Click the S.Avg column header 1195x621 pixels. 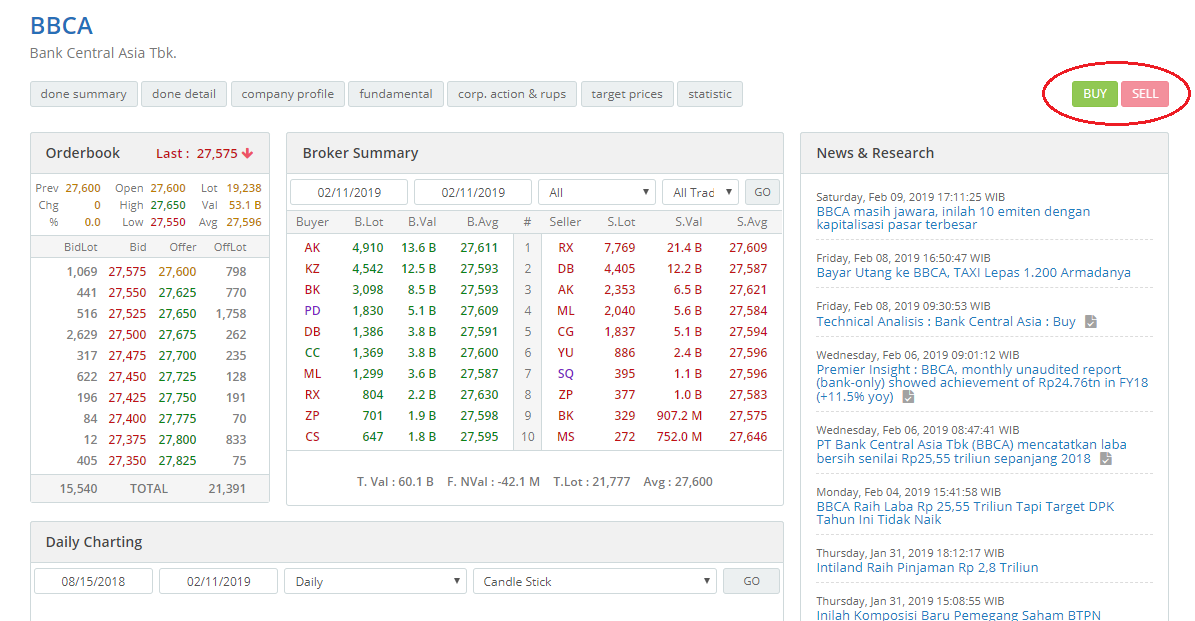tap(751, 222)
